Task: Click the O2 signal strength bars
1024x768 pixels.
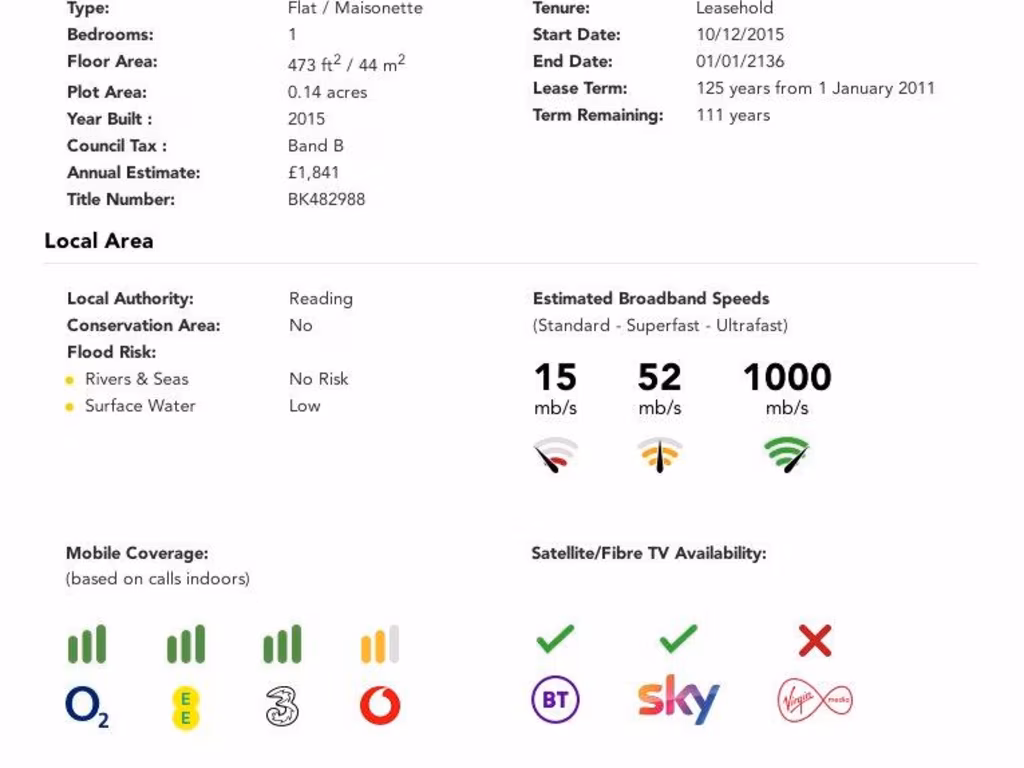Action: coord(87,645)
